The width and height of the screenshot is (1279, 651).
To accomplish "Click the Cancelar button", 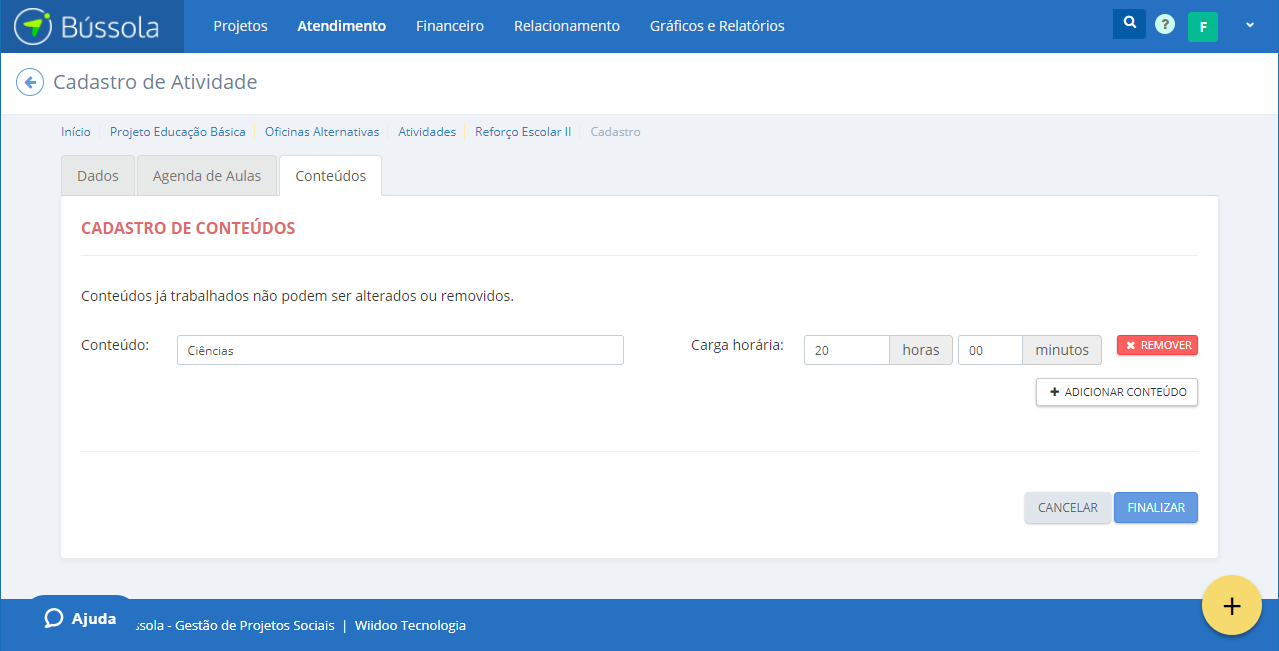I will (x=1067, y=508).
